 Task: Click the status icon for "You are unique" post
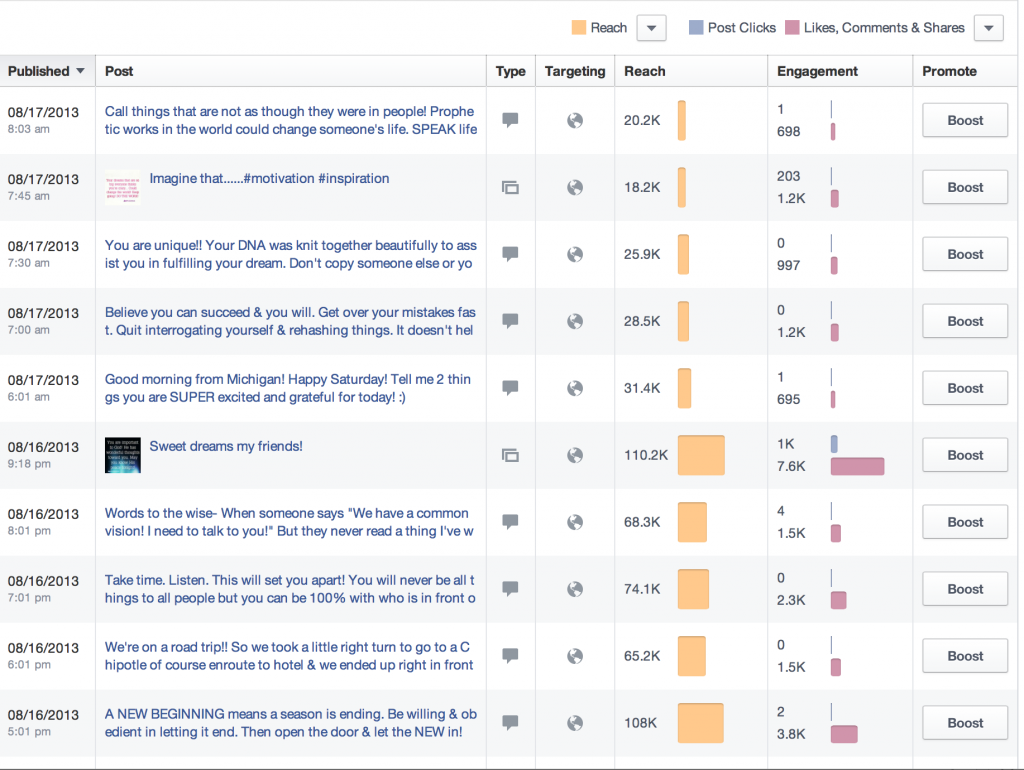(510, 254)
